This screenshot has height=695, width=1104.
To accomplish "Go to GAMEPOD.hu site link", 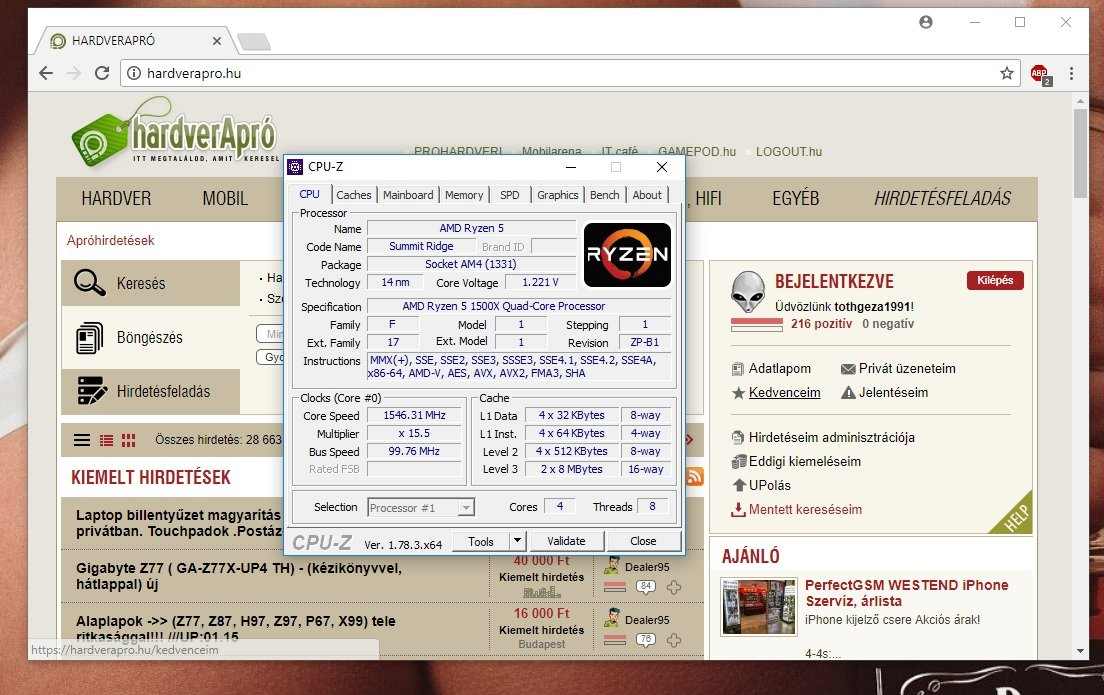I will pos(696,151).
